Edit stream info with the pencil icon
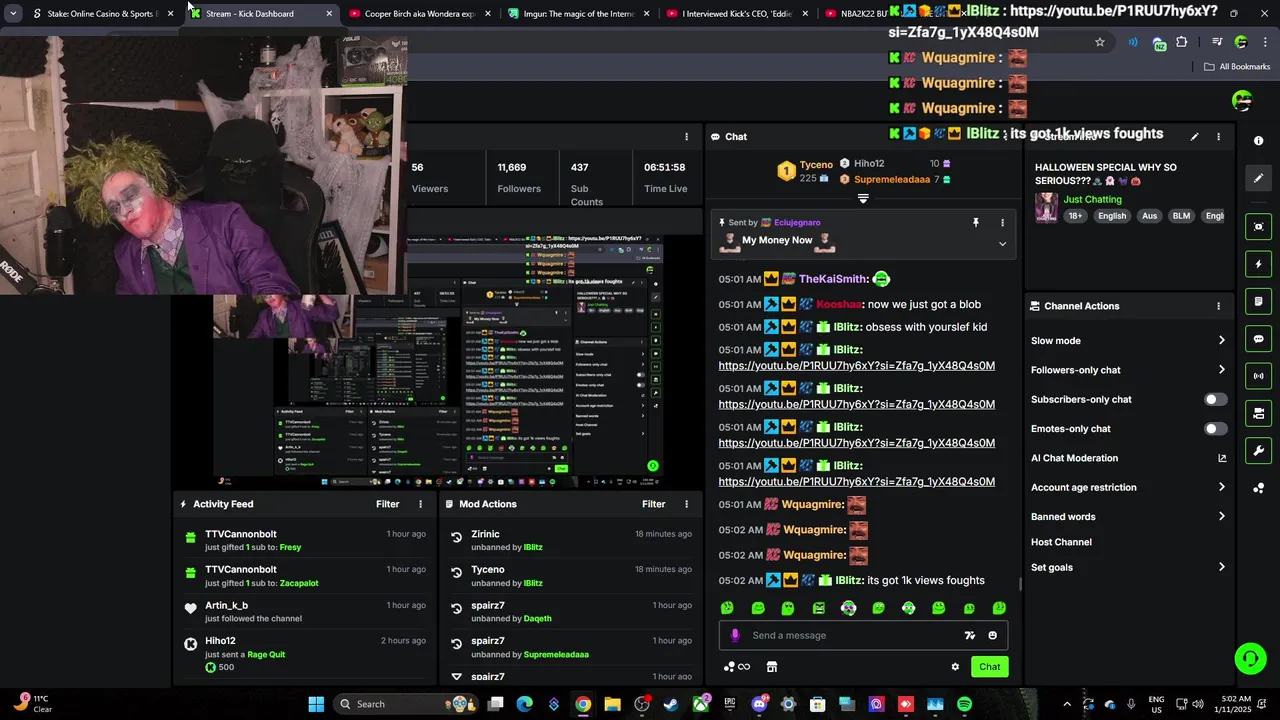 pos(1194,137)
